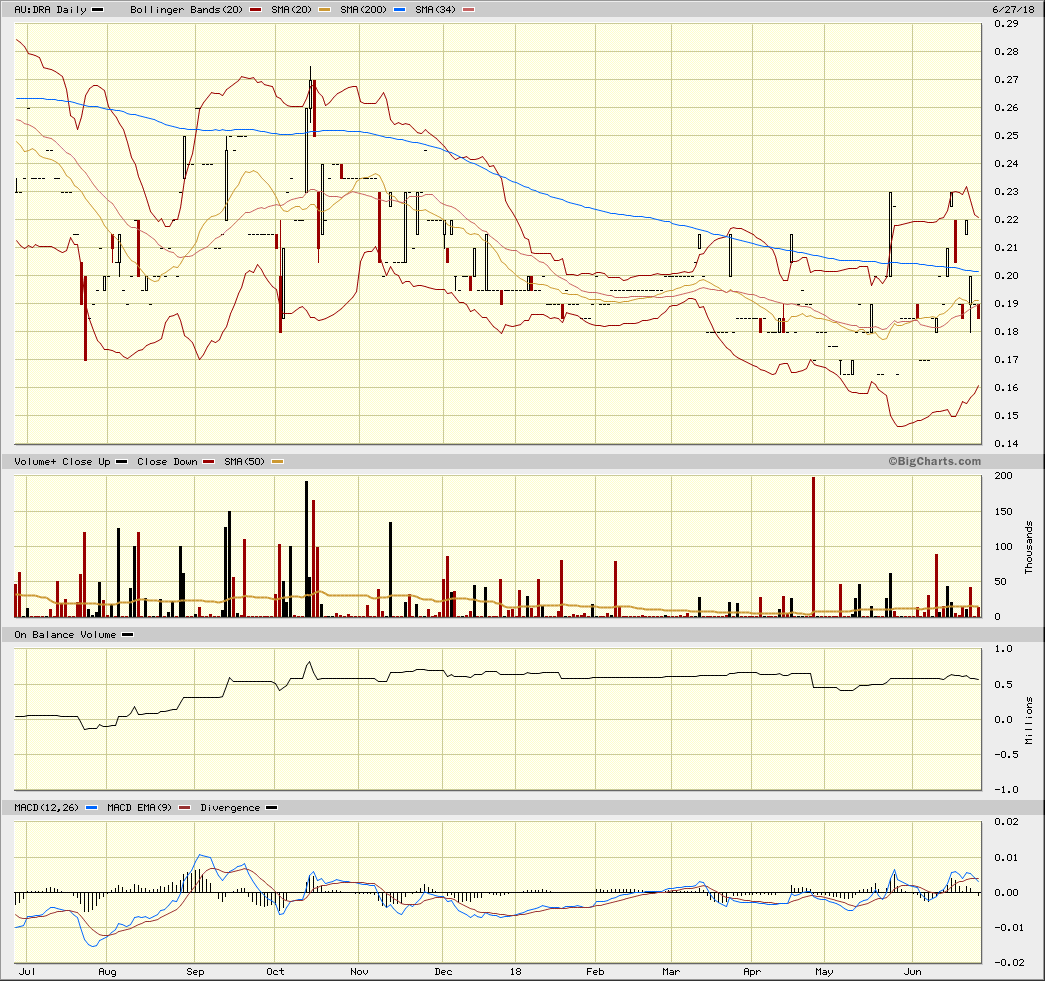Click the Jun month axis label
The width and height of the screenshot is (1045, 981).
(x=912, y=972)
